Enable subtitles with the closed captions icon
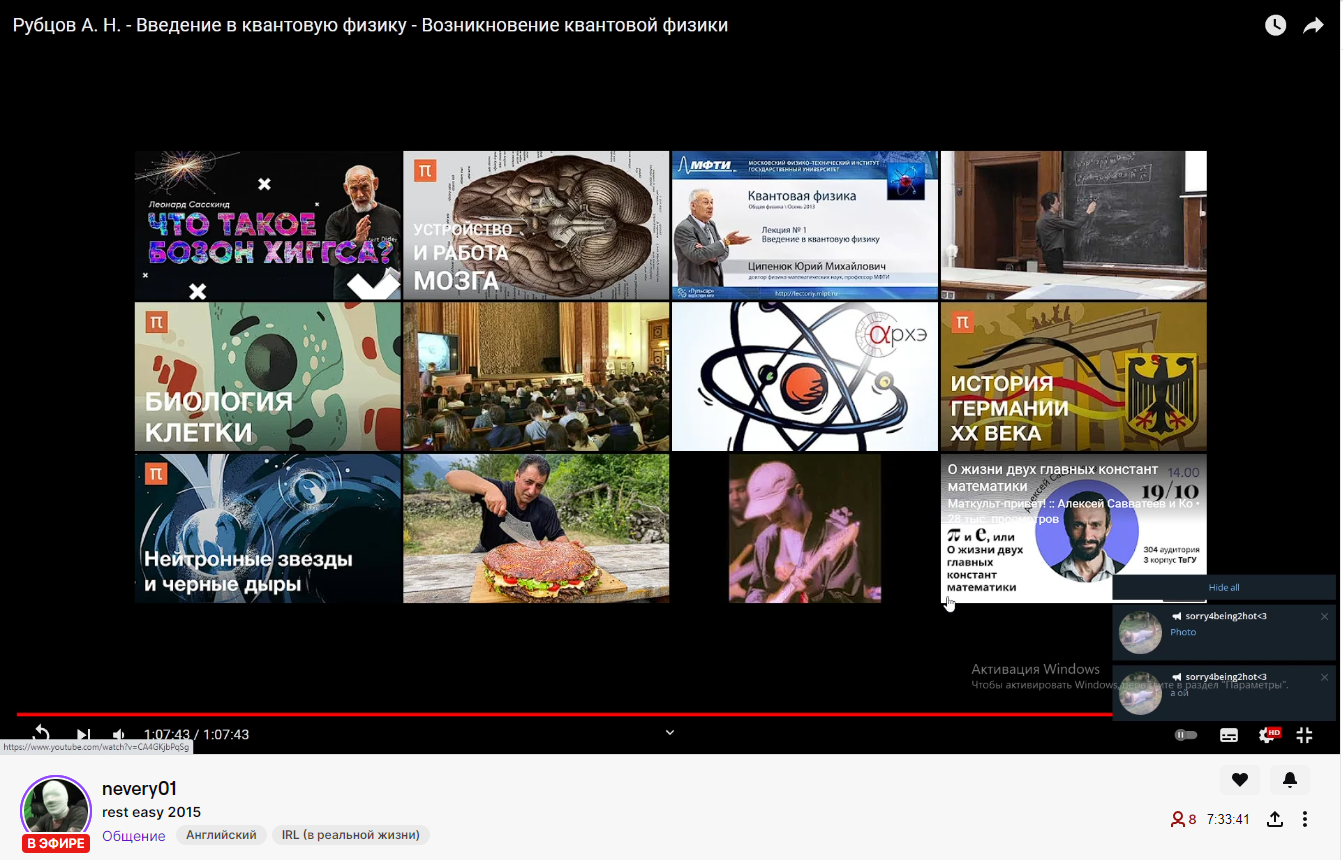The width and height of the screenshot is (1343, 860). click(1228, 734)
